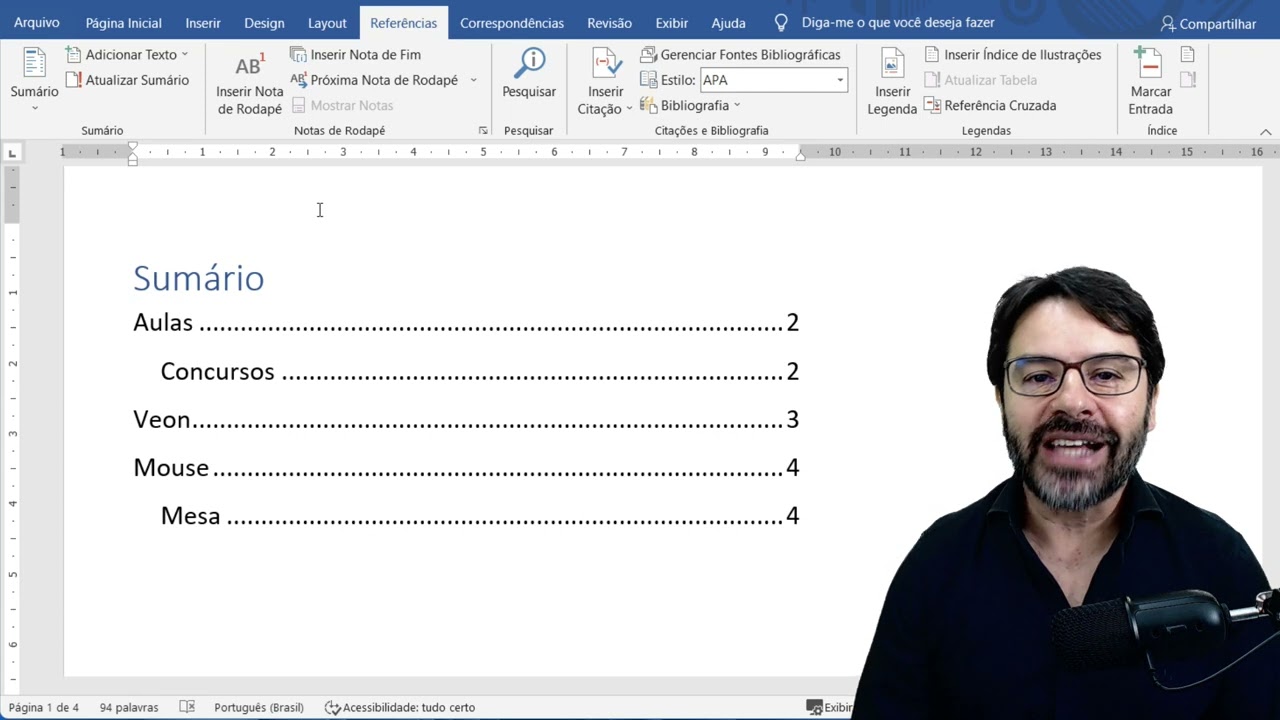This screenshot has height=720, width=1280.
Task: Click the Exibir display settings icon
Action: (x=814, y=707)
